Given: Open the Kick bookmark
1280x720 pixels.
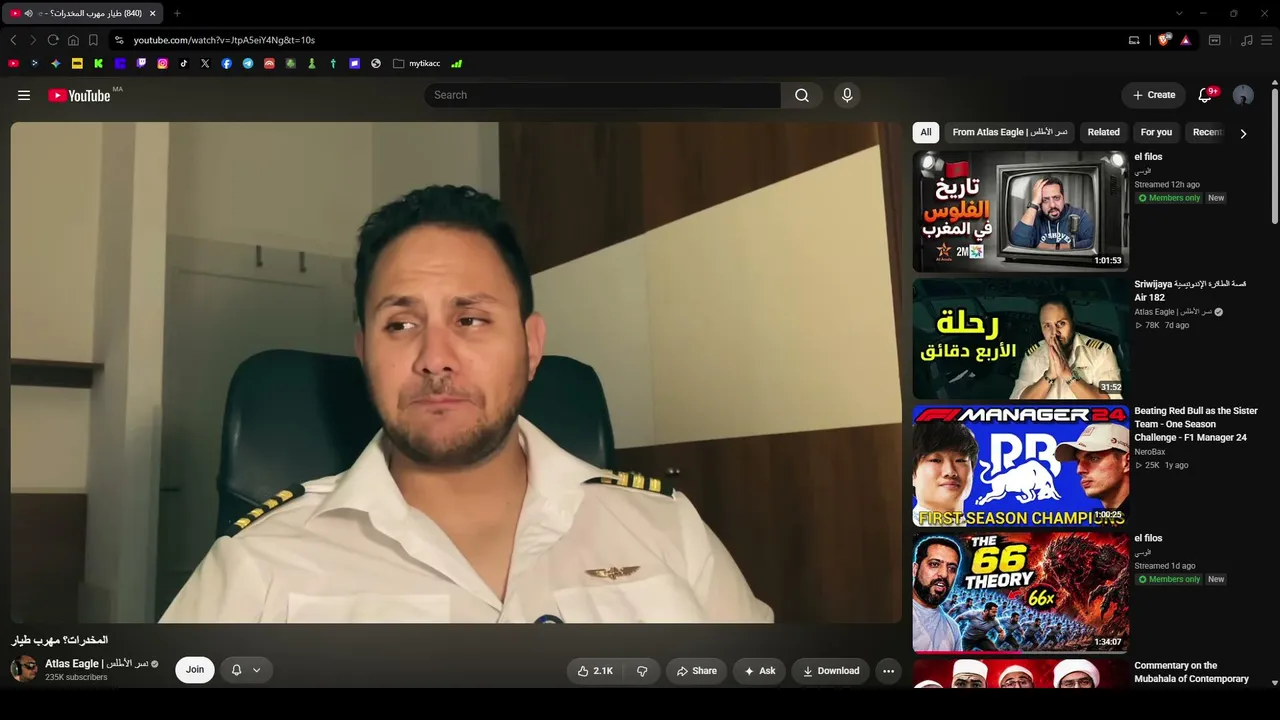Looking at the screenshot, I should (99, 63).
